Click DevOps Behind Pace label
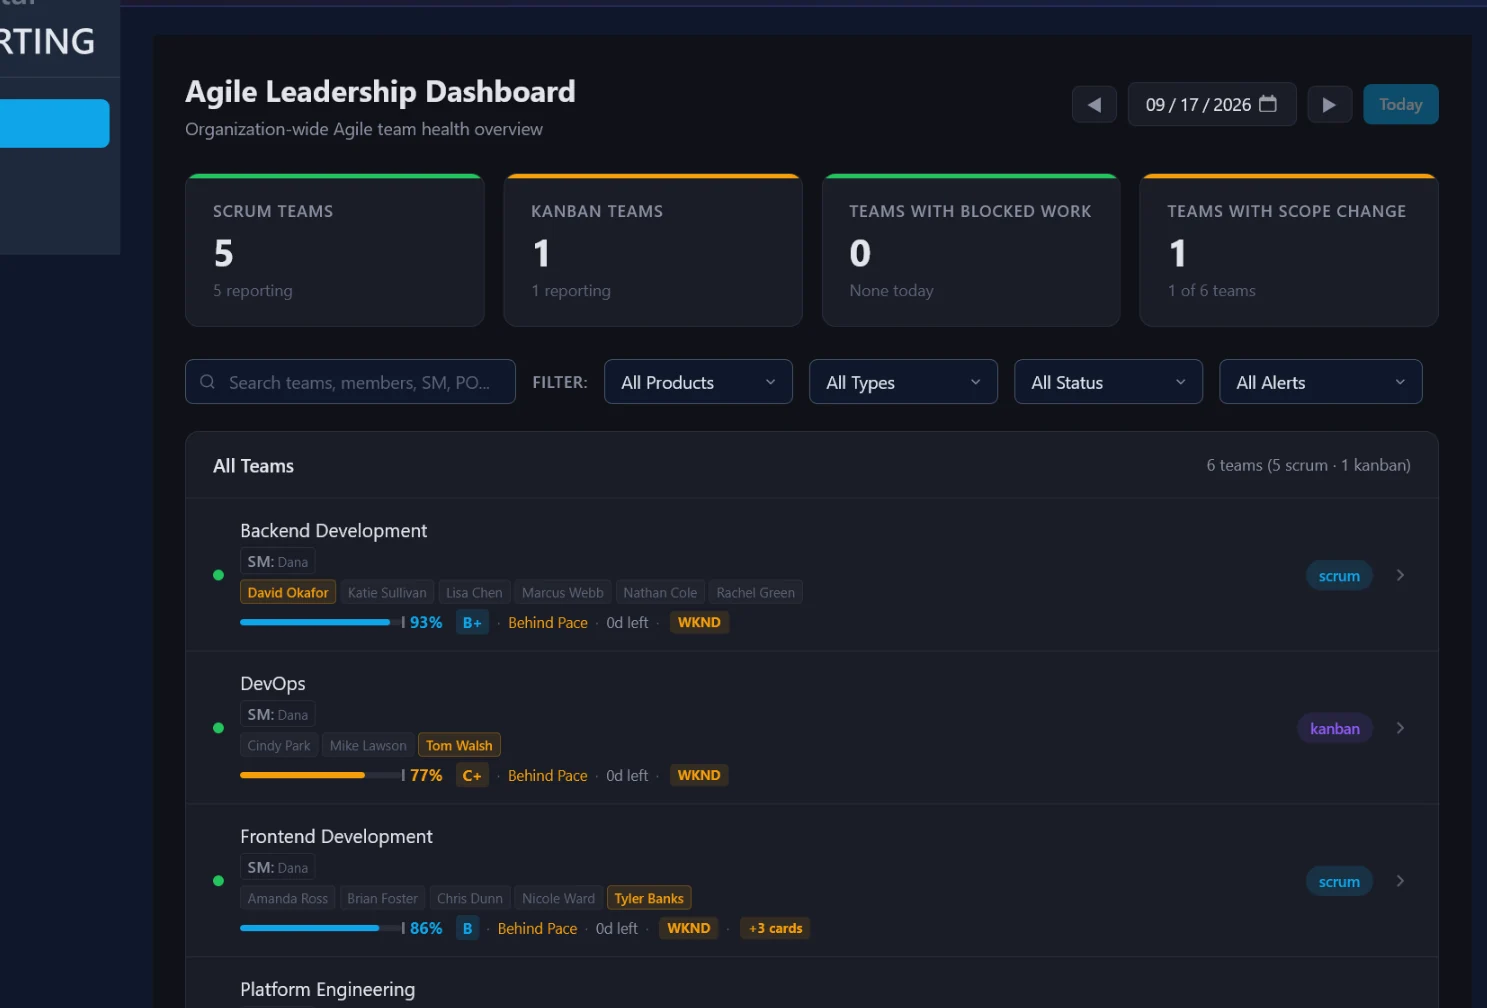The height and width of the screenshot is (1008, 1487). [x=548, y=775]
